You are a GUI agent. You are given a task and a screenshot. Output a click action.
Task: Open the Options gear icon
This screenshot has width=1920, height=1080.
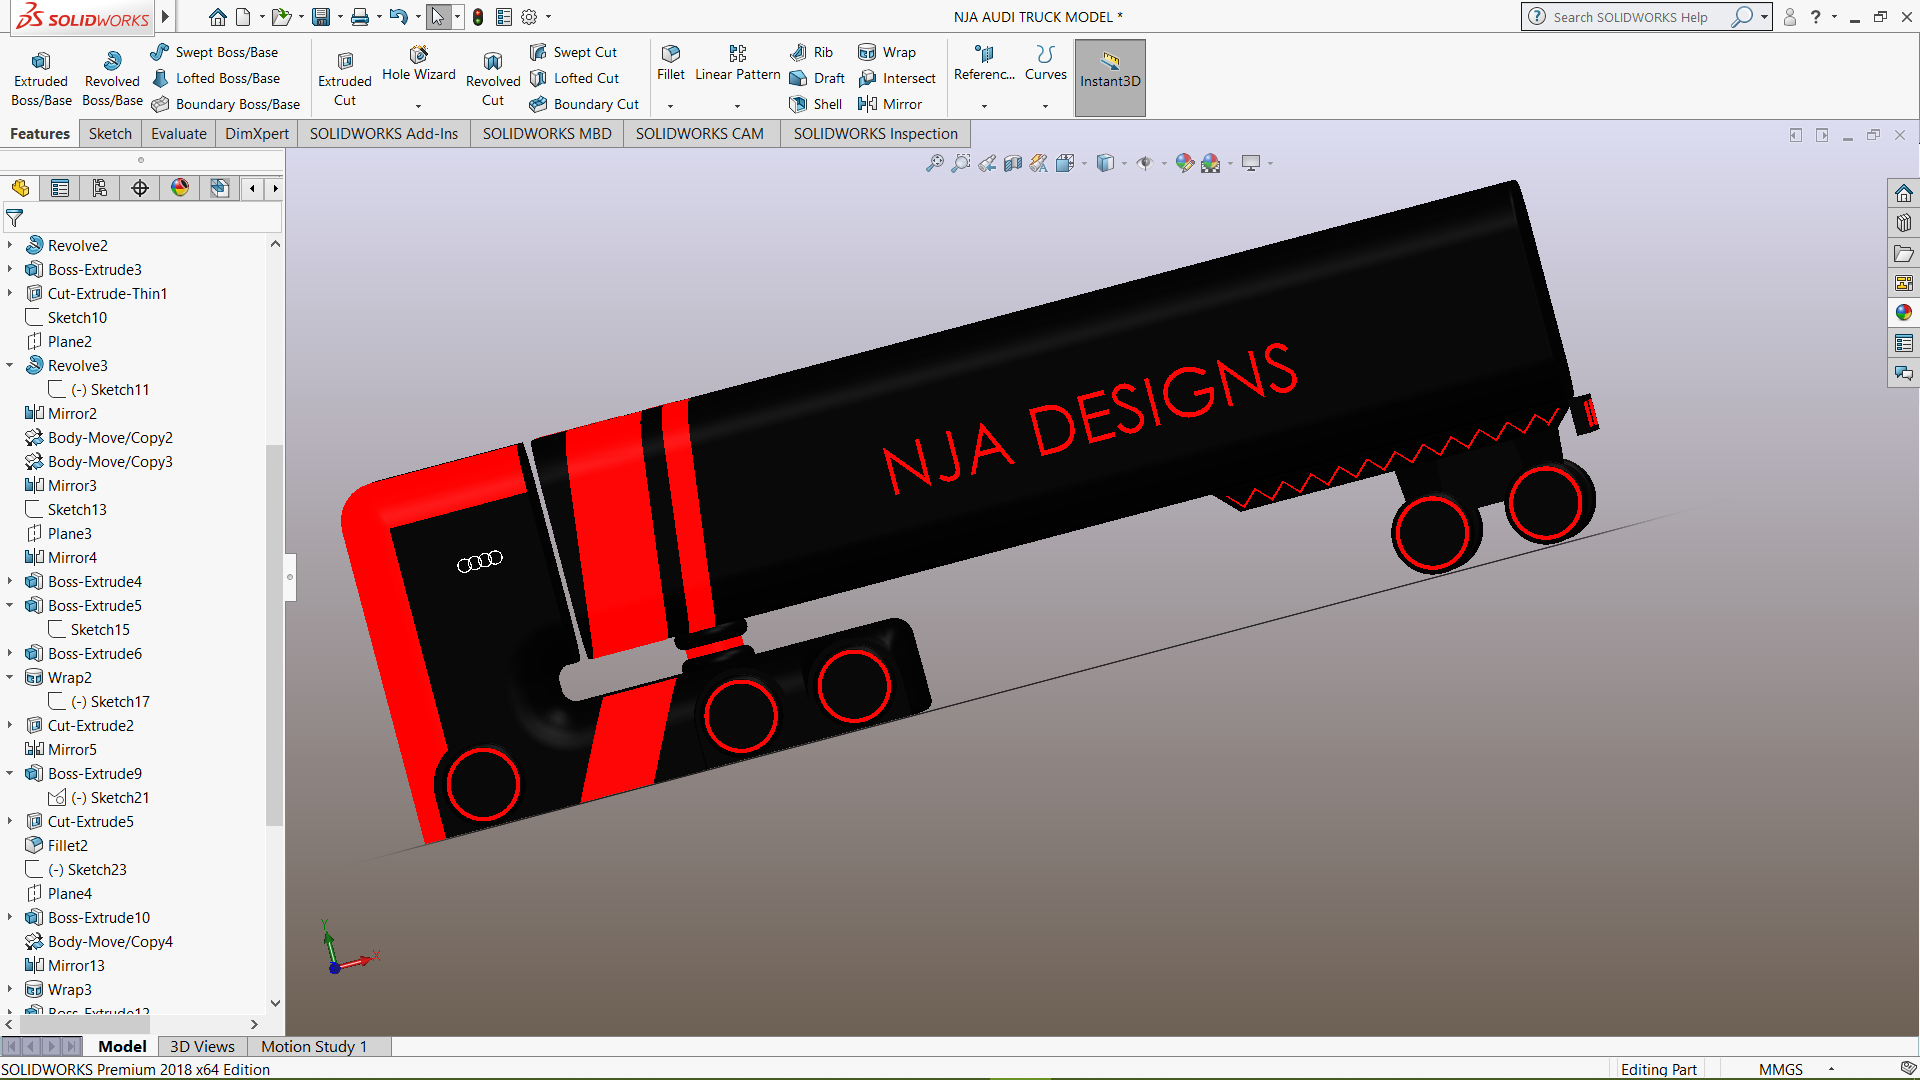529,17
